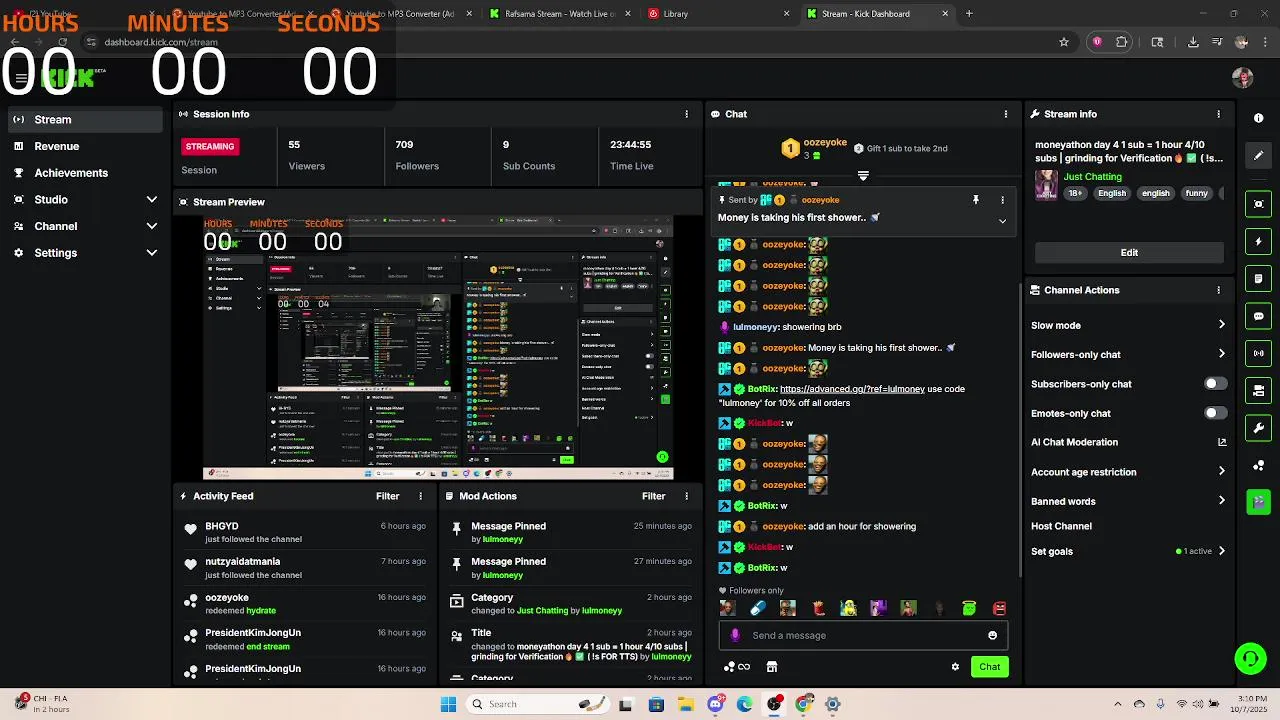Open the info icon in right sidebar
The width and height of the screenshot is (1280, 720).
pos(1258,118)
